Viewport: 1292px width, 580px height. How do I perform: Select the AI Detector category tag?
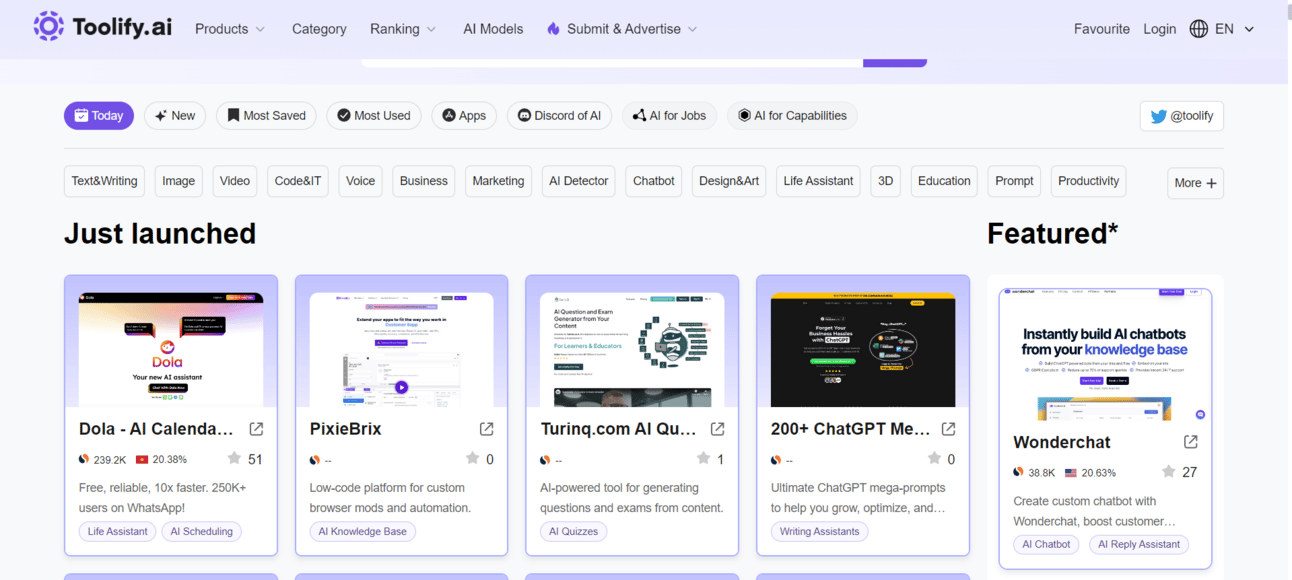(579, 181)
